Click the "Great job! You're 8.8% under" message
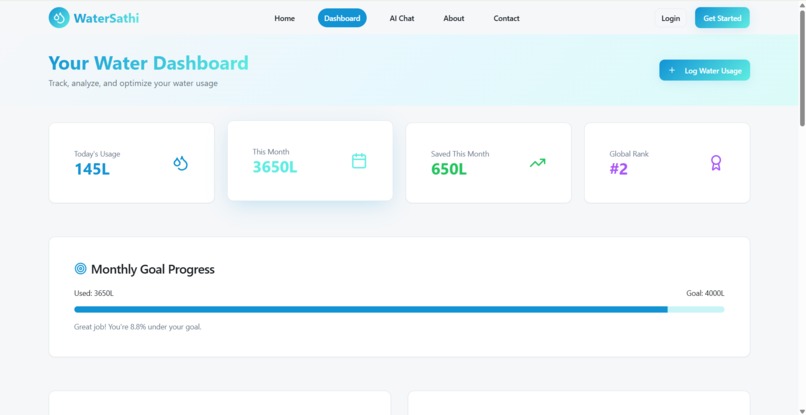Image resolution: width=806 pixels, height=415 pixels. coord(138,327)
